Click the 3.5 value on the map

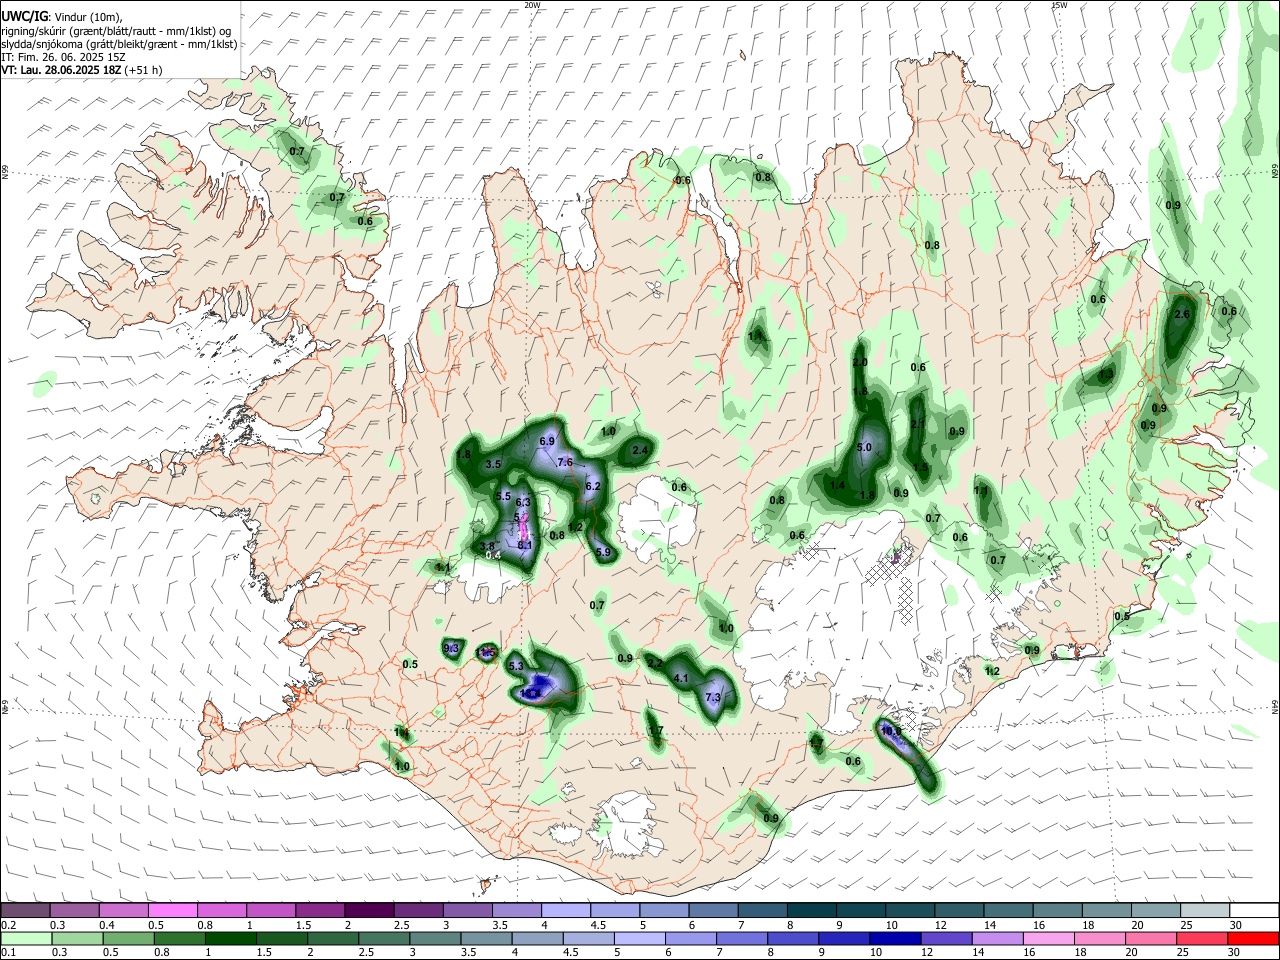coord(493,464)
